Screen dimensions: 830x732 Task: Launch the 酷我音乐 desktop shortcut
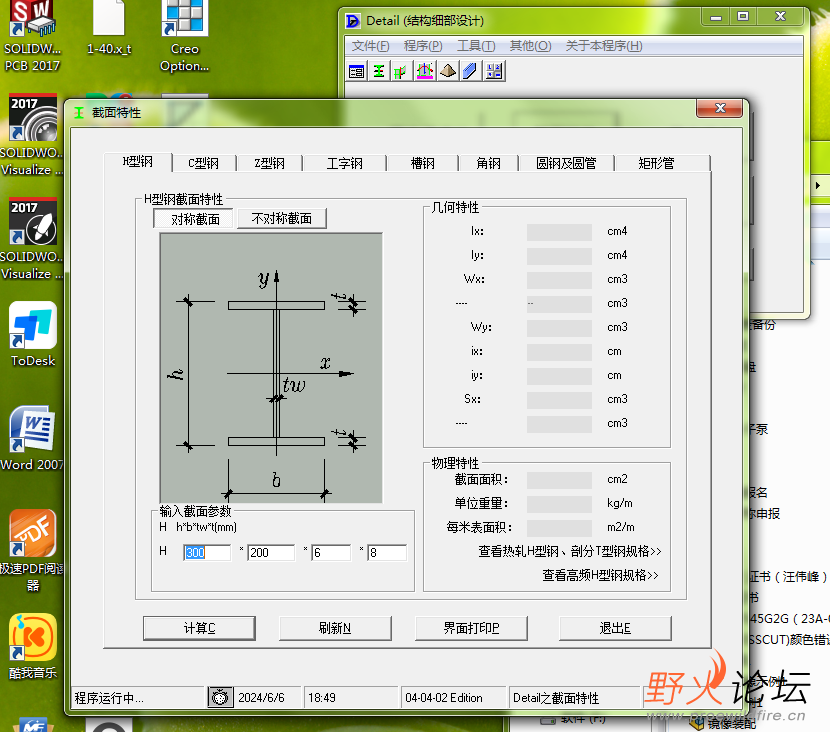click(x=32, y=646)
